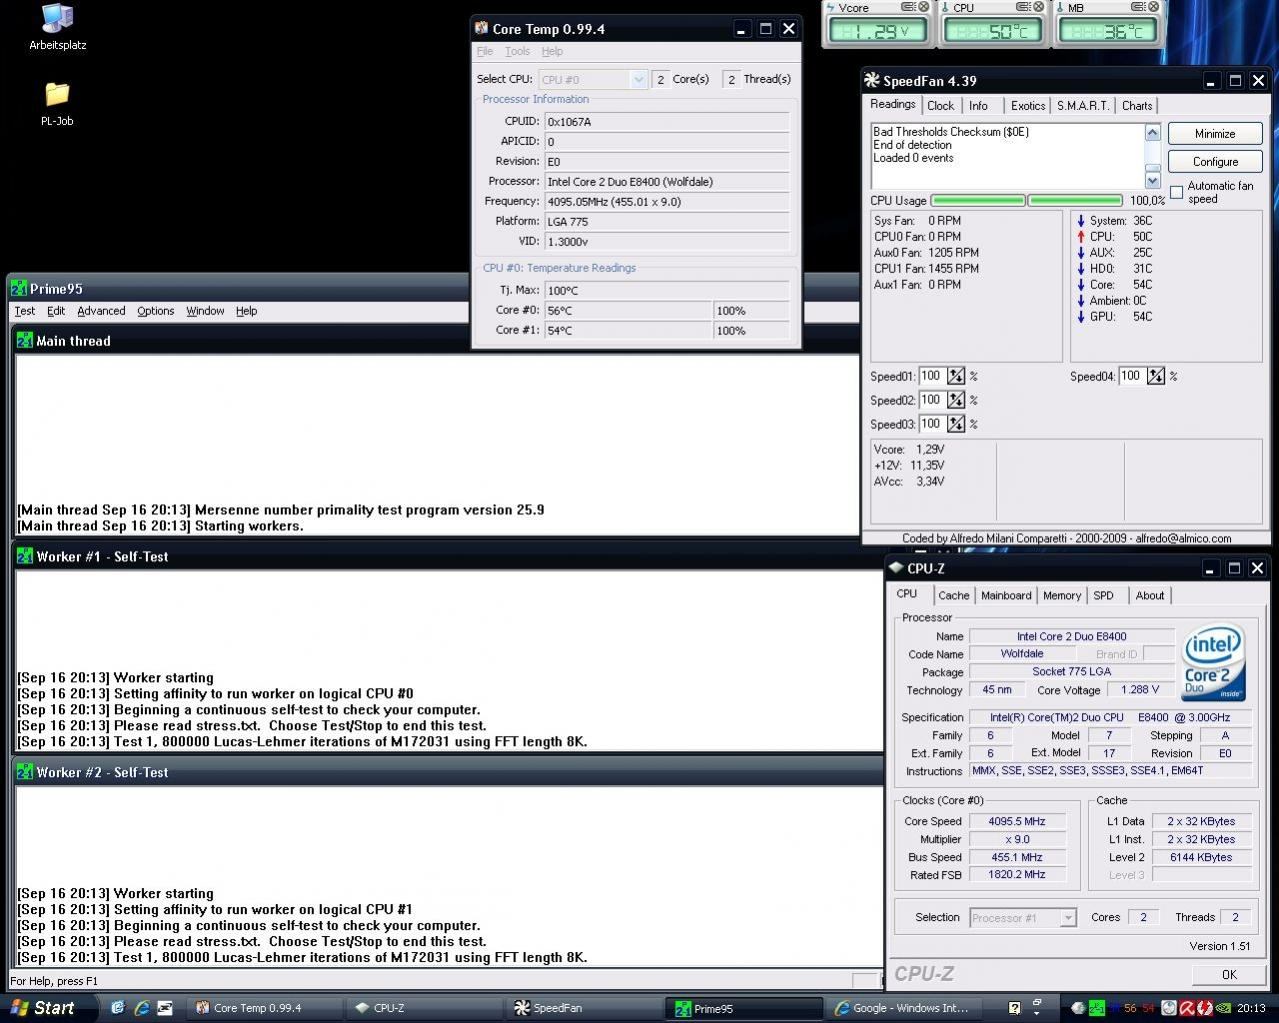This screenshot has width=1279, height=1023.
Task: Click the SpeedFan fan icon in title bar
Action: [x=872, y=81]
